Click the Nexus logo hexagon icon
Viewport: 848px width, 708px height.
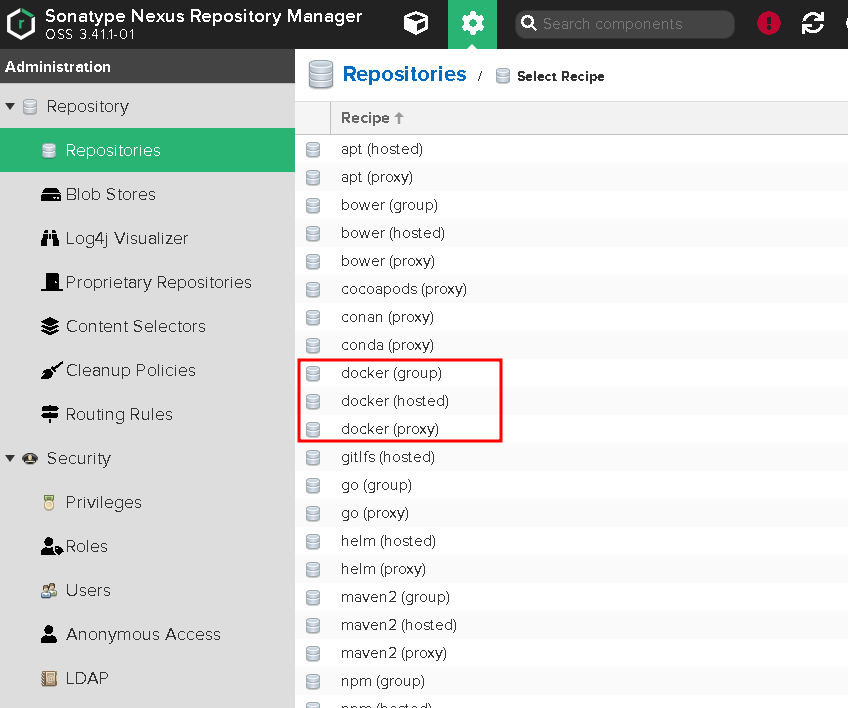(x=21, y=24)
